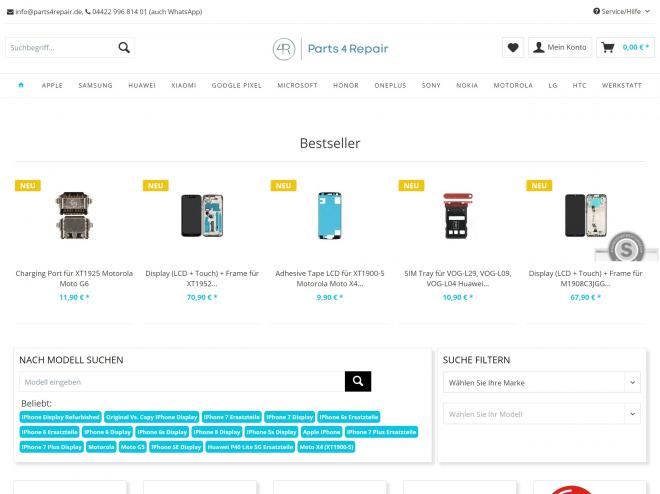660x494 pixels.
Task: Click the Service/Hilfe question mark icon
Action: [596, 11]
